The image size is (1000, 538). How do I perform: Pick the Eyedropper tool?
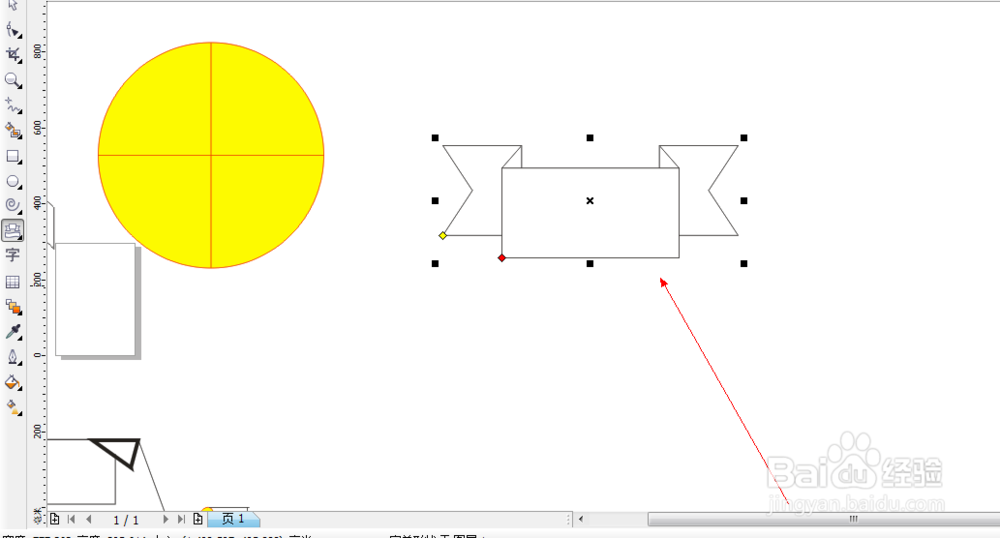tap(13, 331)
